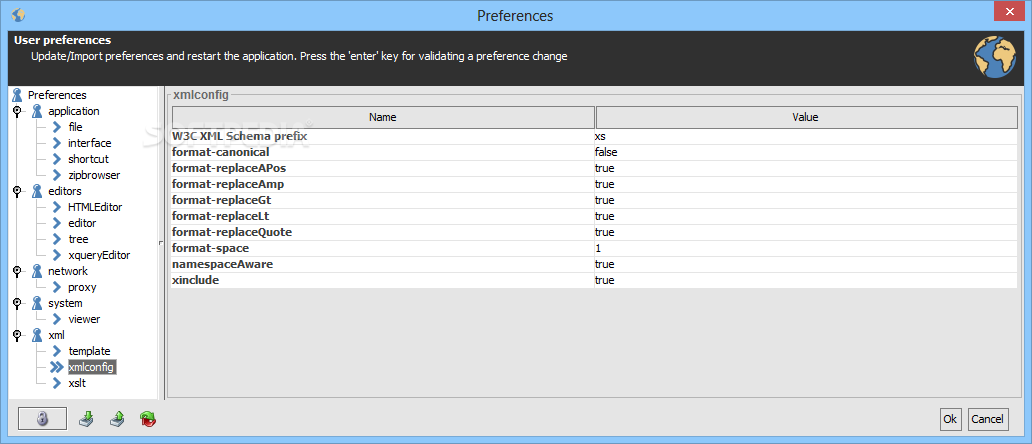This screenshot has width=1032, height=444.
Task: Click the category icon next to 'network'
Action: tap(38, 271)
